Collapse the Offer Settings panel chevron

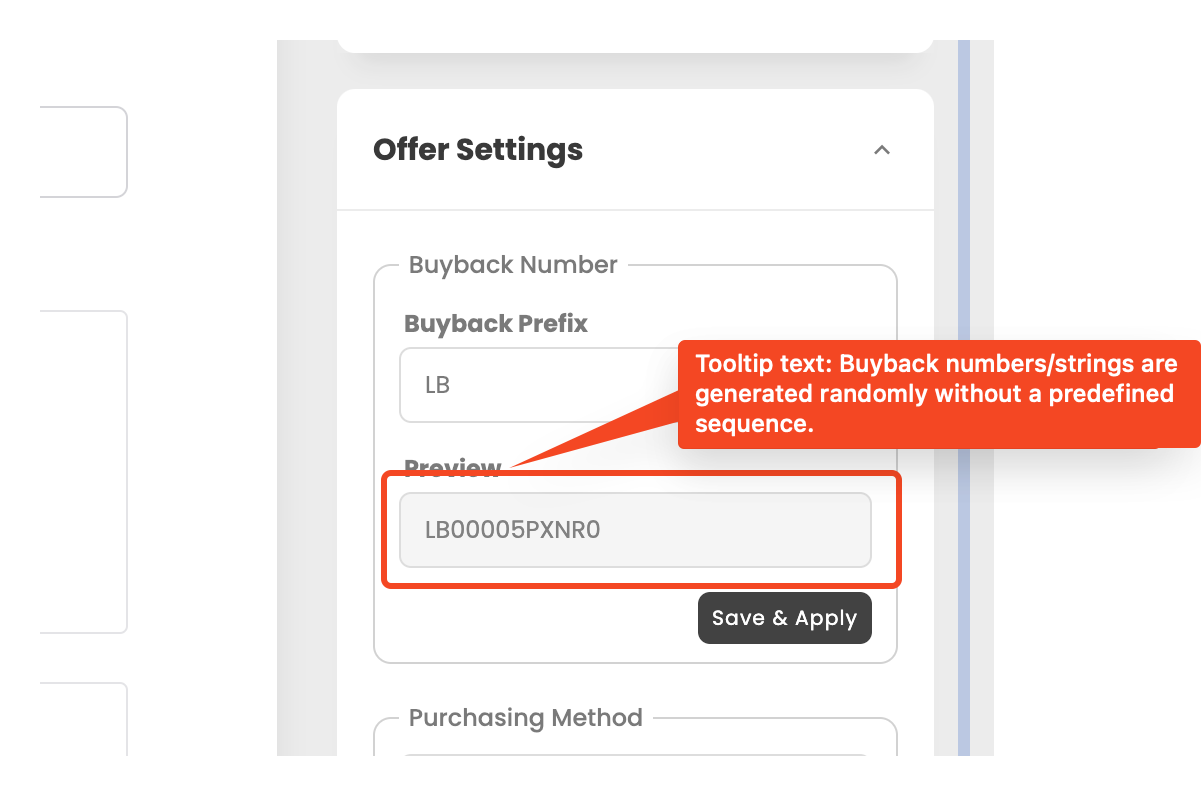point(881,150)
